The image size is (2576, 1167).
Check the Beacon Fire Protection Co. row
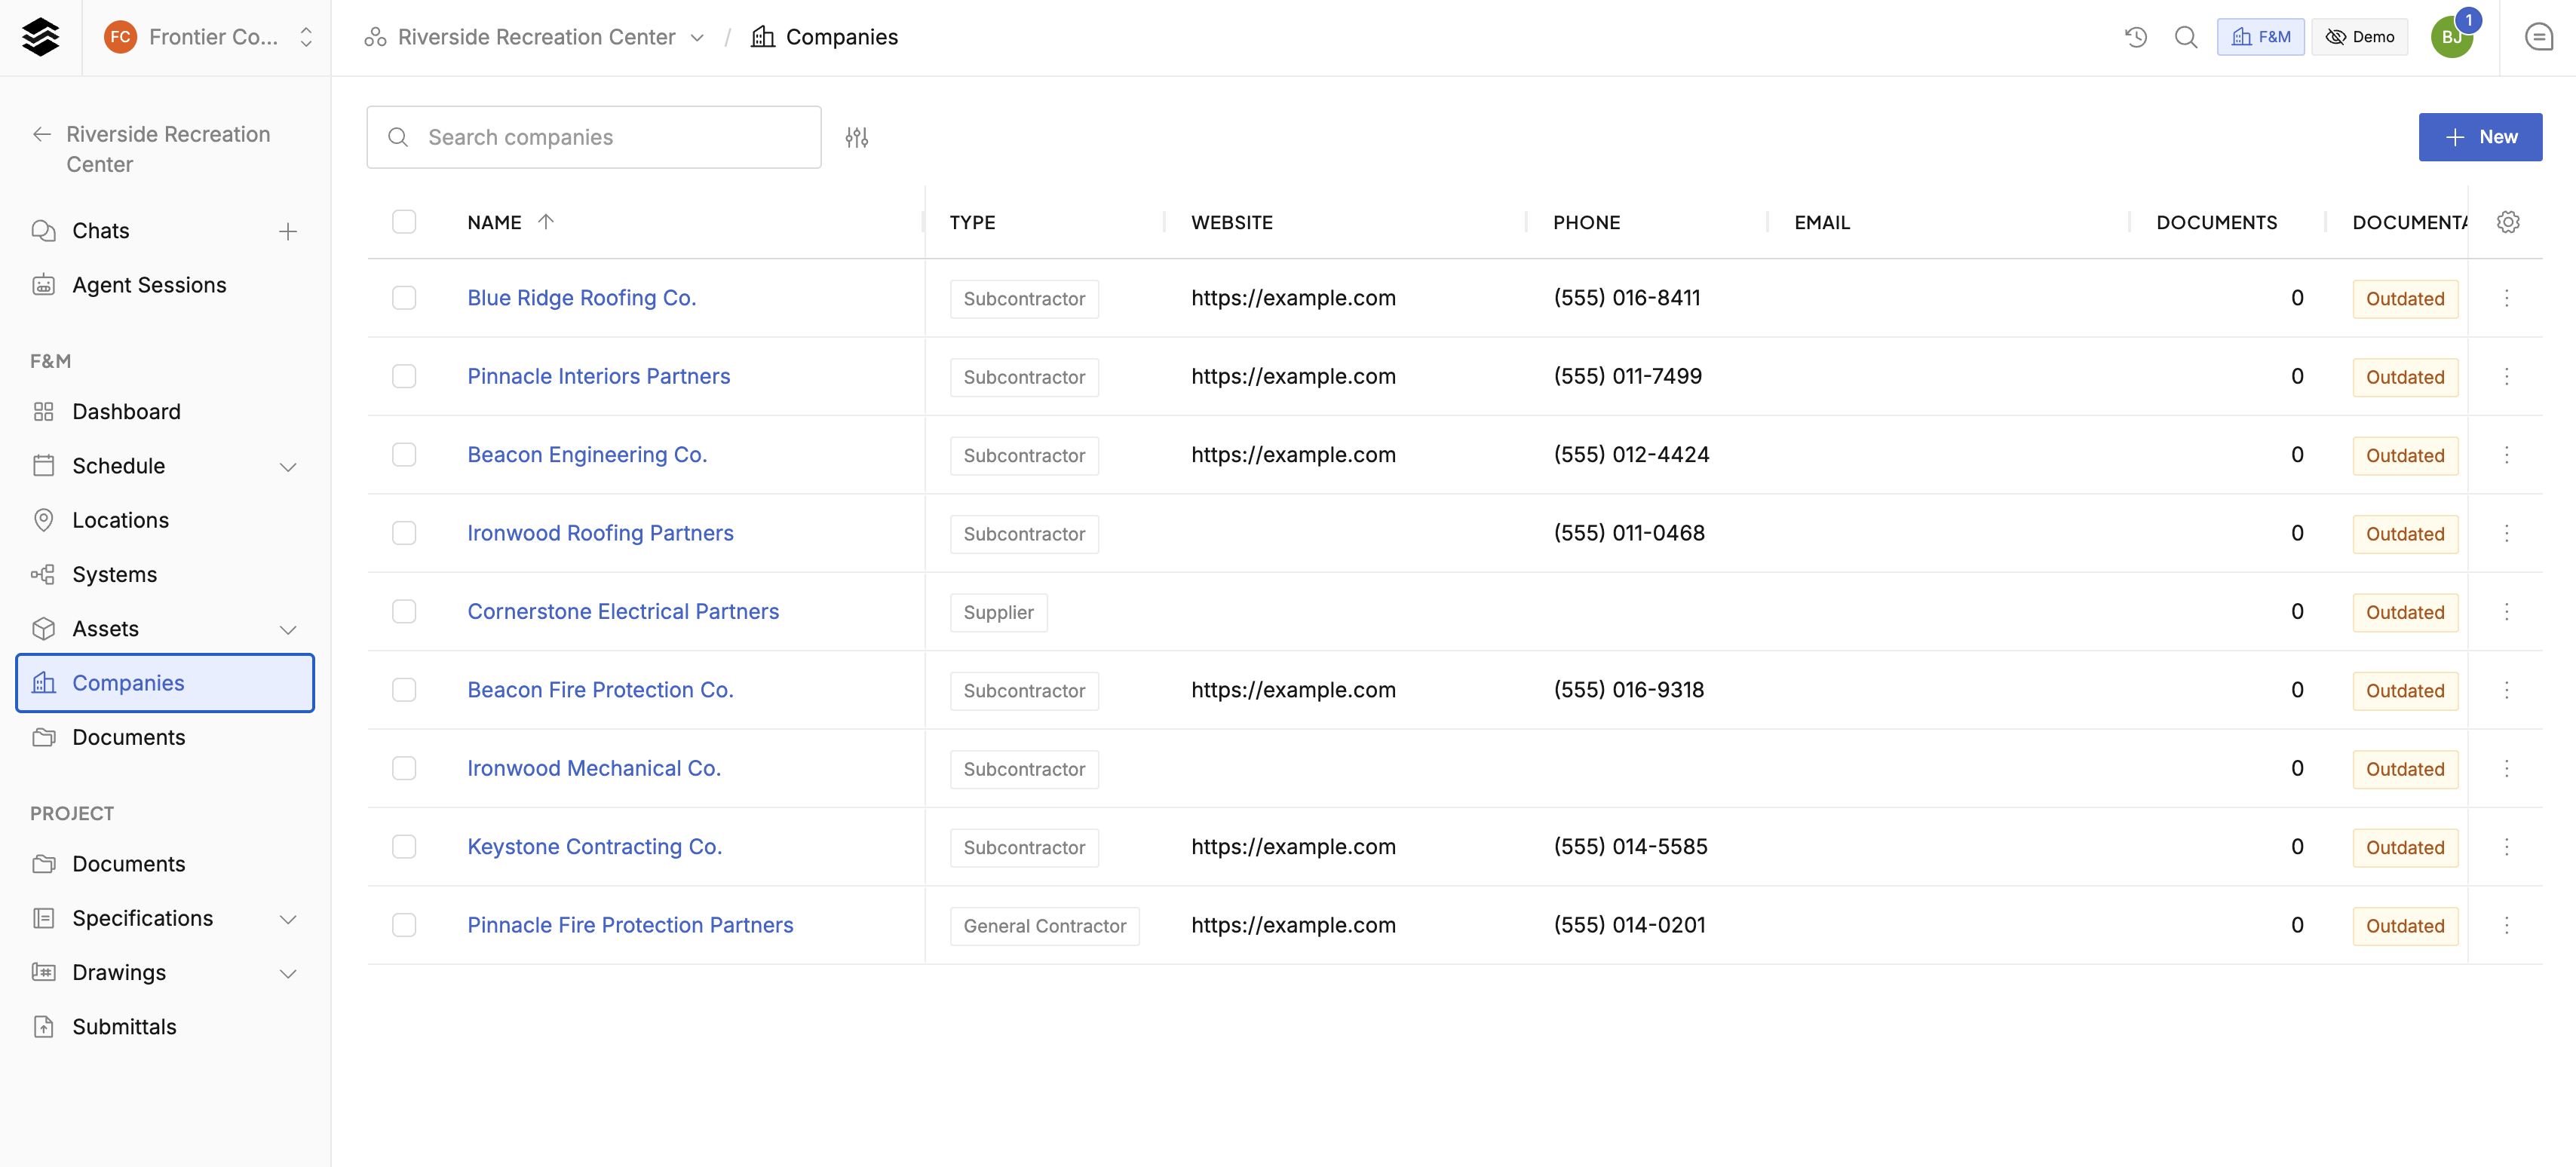(404, 690)
